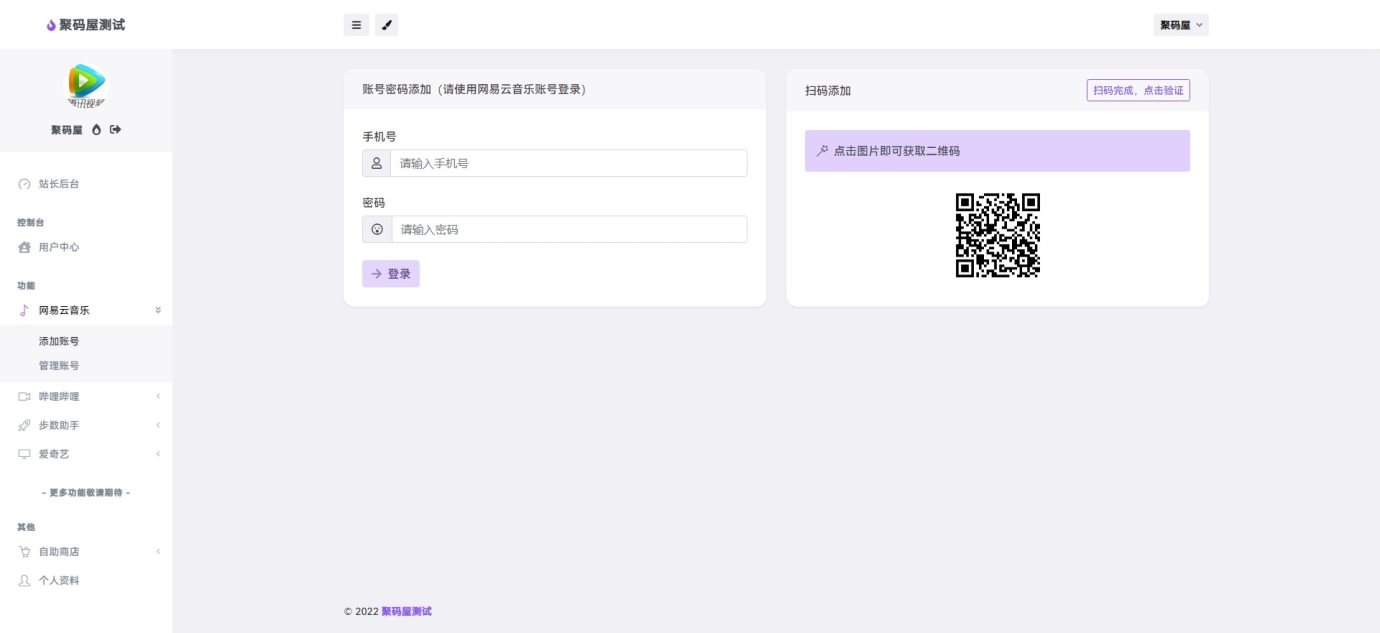
Task: Click the flame icon beside 聚码屋 username
Action: click(x=97, y=130)
